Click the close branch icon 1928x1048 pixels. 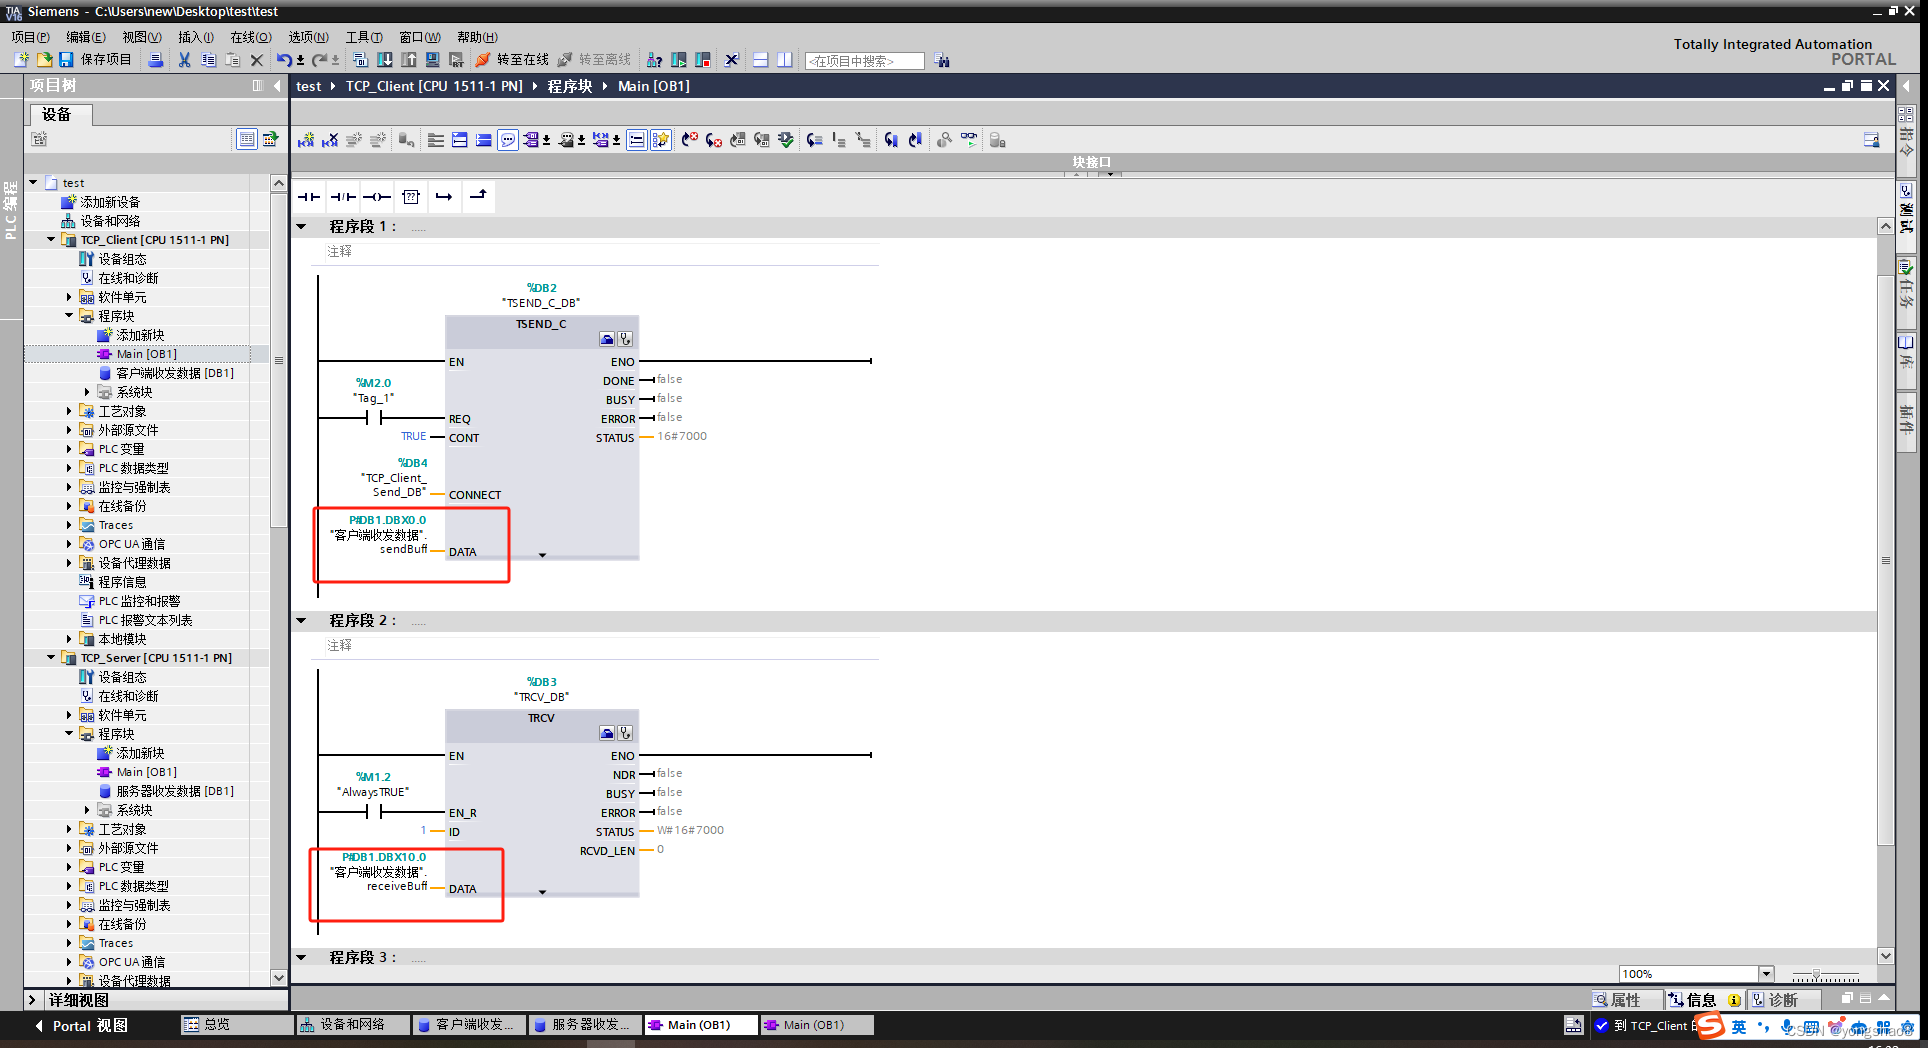[x=478, y=197]
